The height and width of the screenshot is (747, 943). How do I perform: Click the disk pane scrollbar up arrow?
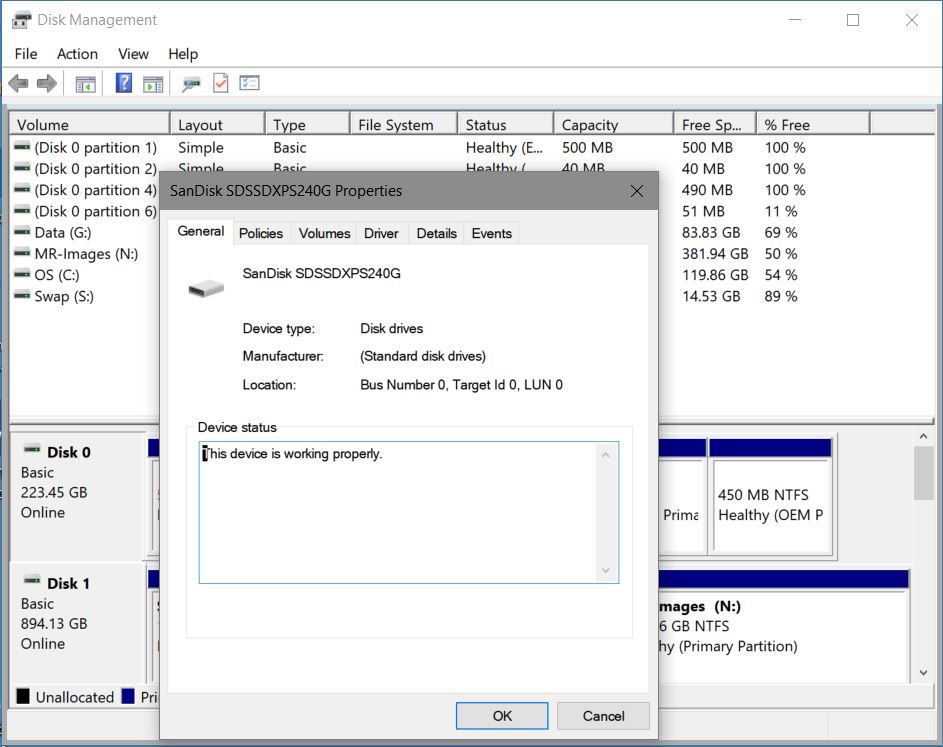923,436
